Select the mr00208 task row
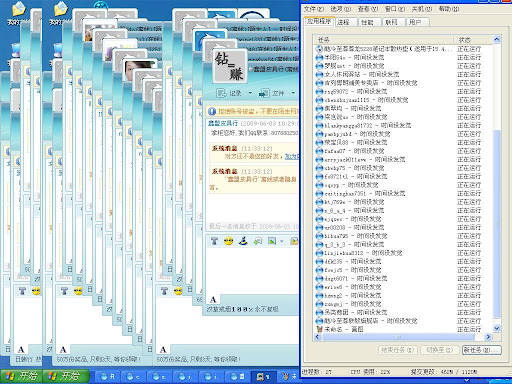 click(x=403, y=227)
